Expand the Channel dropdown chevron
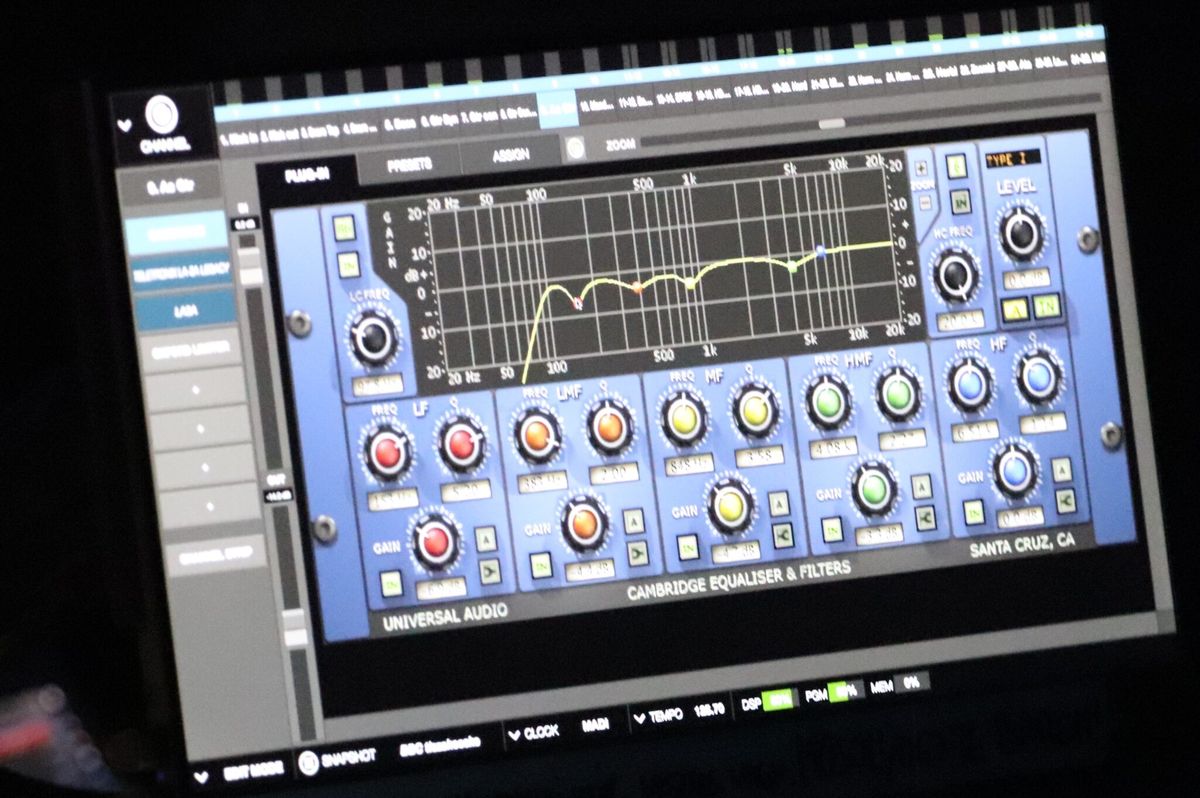The width and height of the screenshot is (1200, 798). tap(124, 126)
